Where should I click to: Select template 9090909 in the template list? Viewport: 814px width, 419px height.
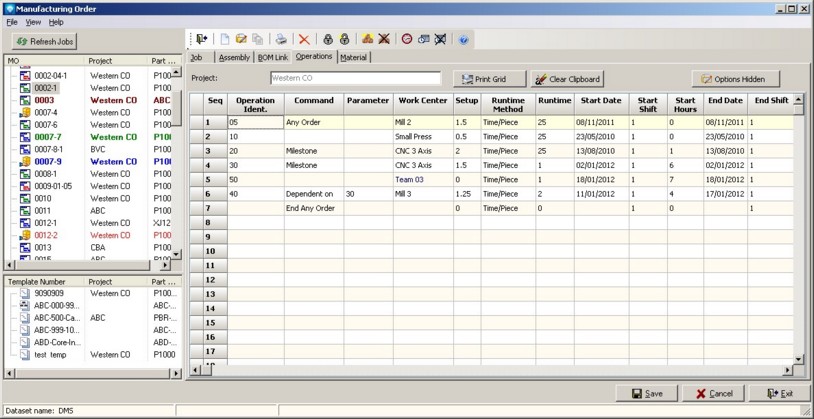click(x=50, y=294)
